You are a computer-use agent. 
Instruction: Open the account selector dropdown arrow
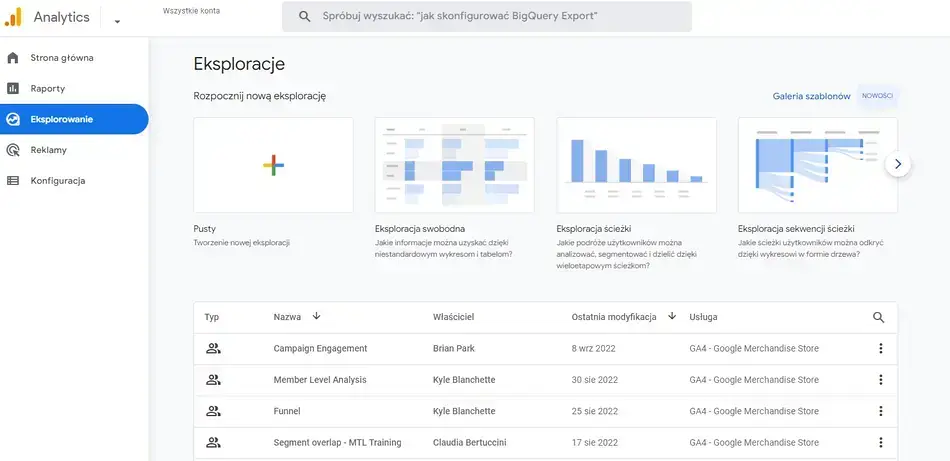[x=117, y=21]
